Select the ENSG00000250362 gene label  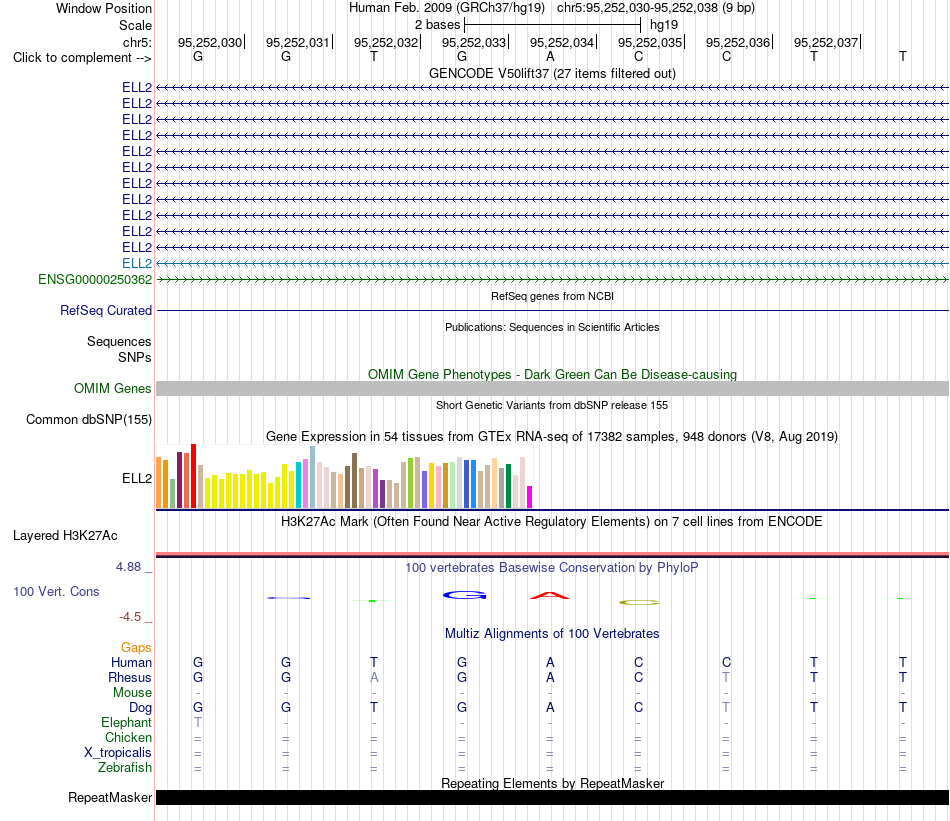tap(95, 279)
